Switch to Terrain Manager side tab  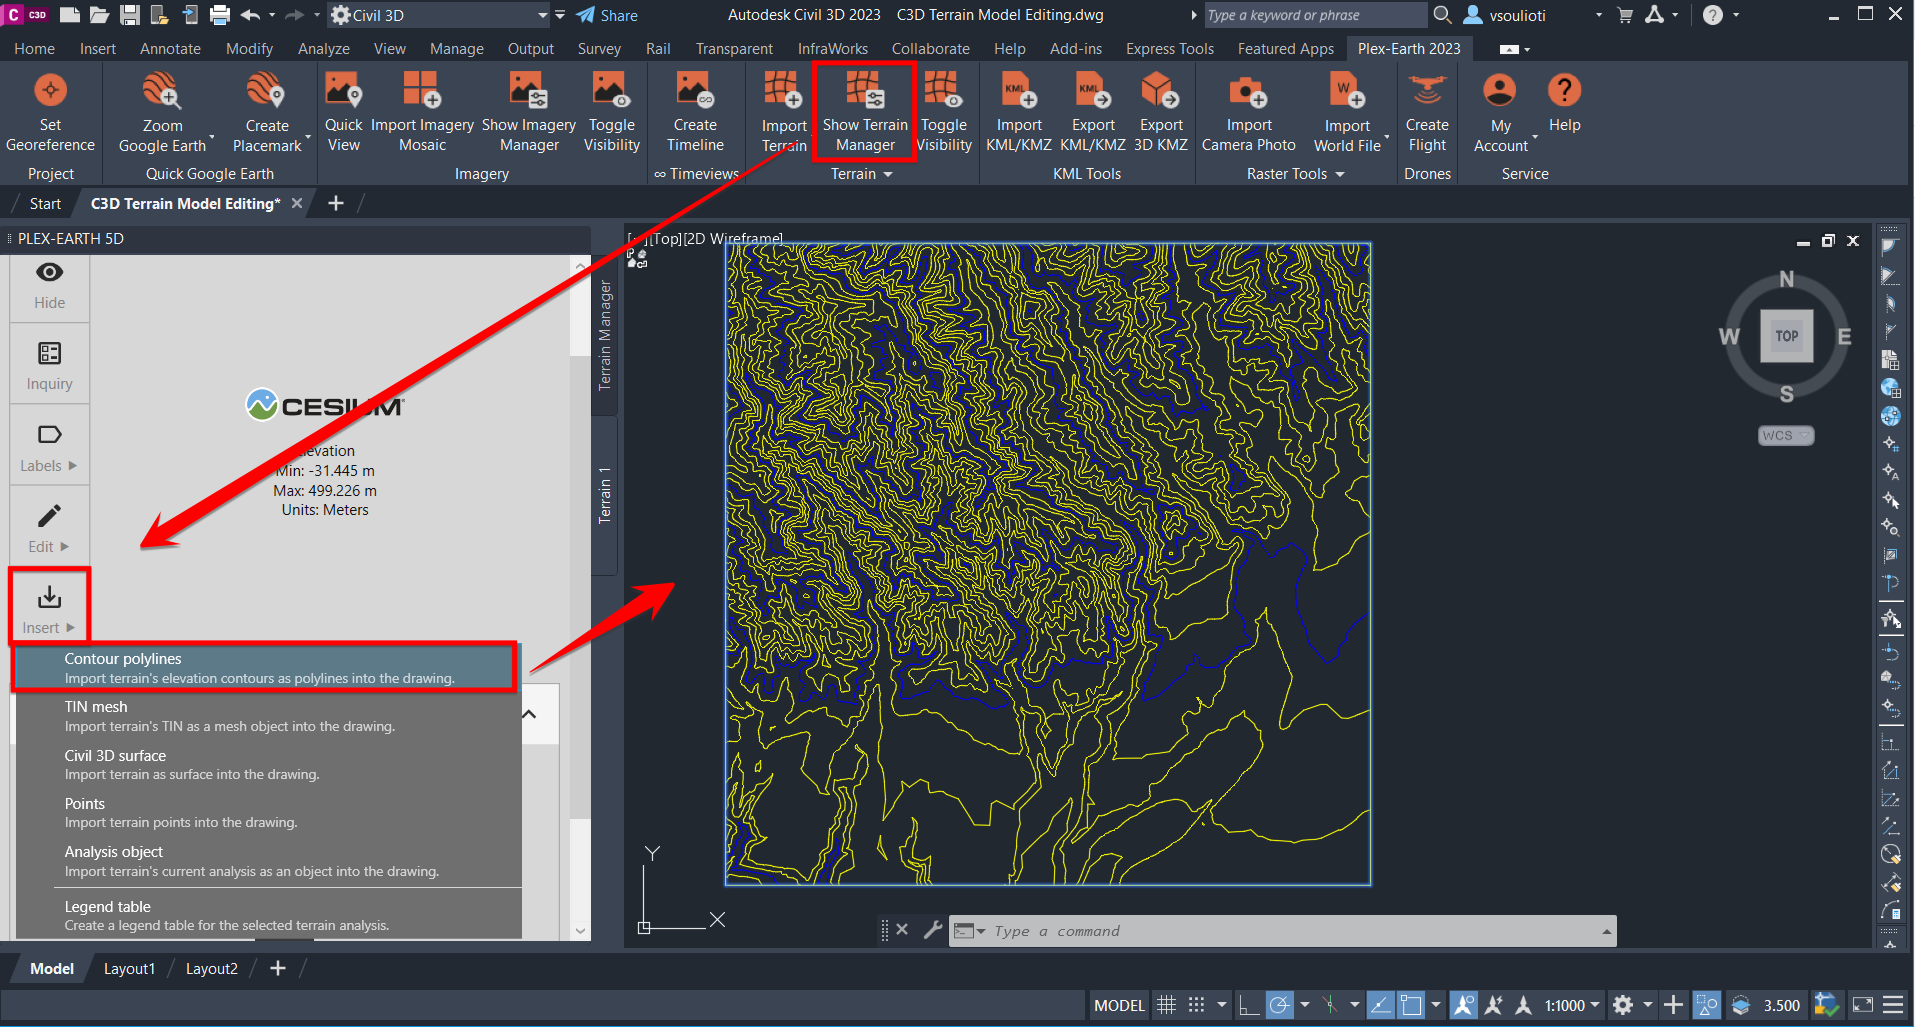click(604, 335)
